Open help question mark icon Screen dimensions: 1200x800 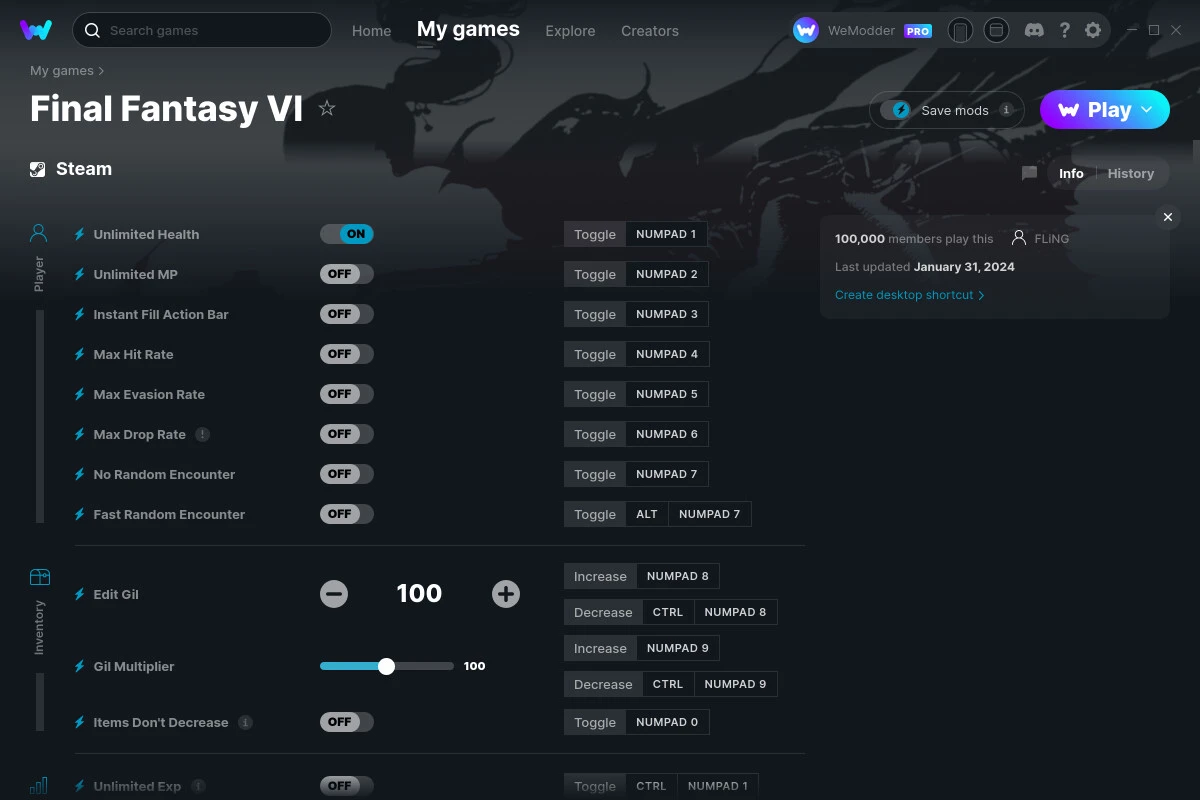(1064, 30)
